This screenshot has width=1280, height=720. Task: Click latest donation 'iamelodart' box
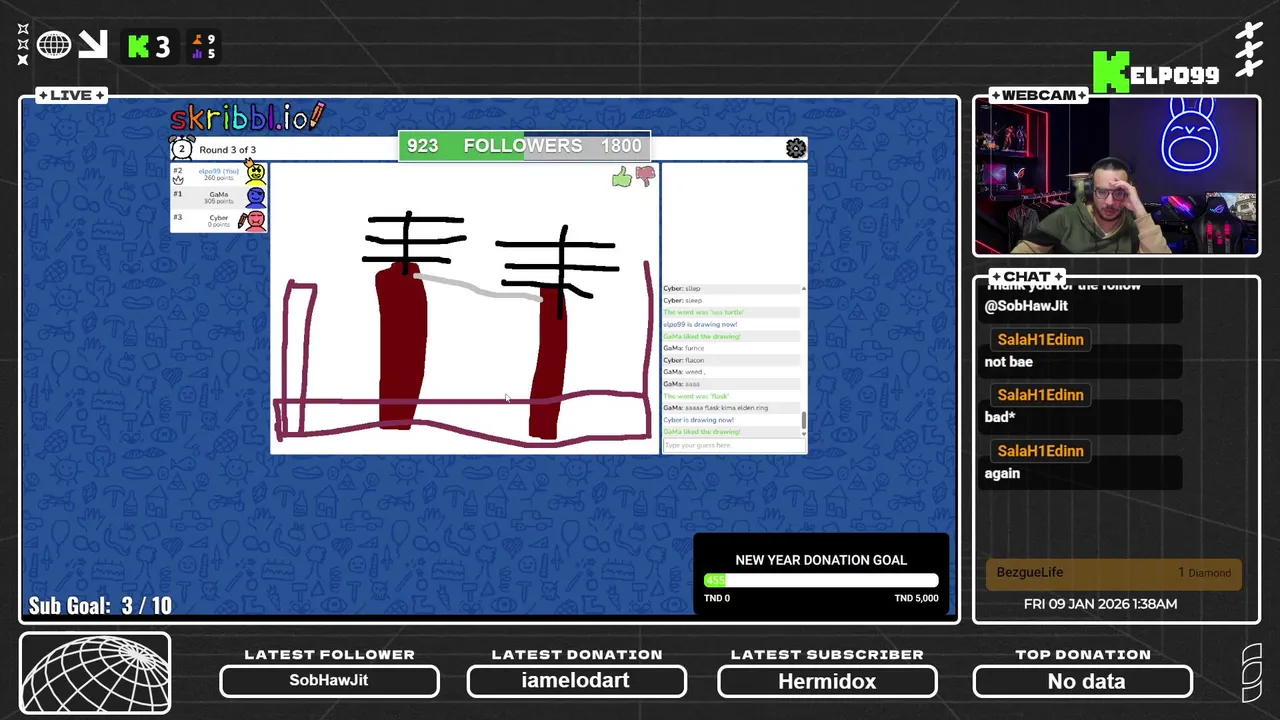tap(576, 681)
